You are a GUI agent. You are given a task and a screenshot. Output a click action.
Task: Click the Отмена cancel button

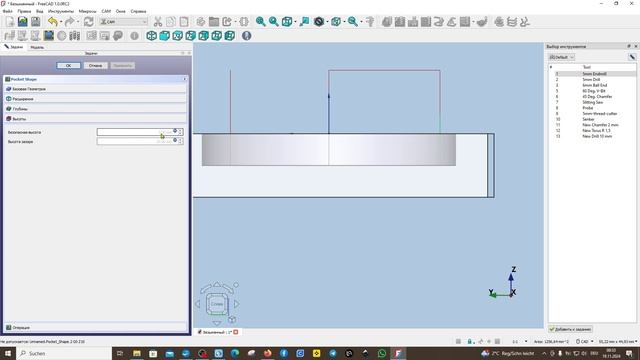[x=95, y=65]
